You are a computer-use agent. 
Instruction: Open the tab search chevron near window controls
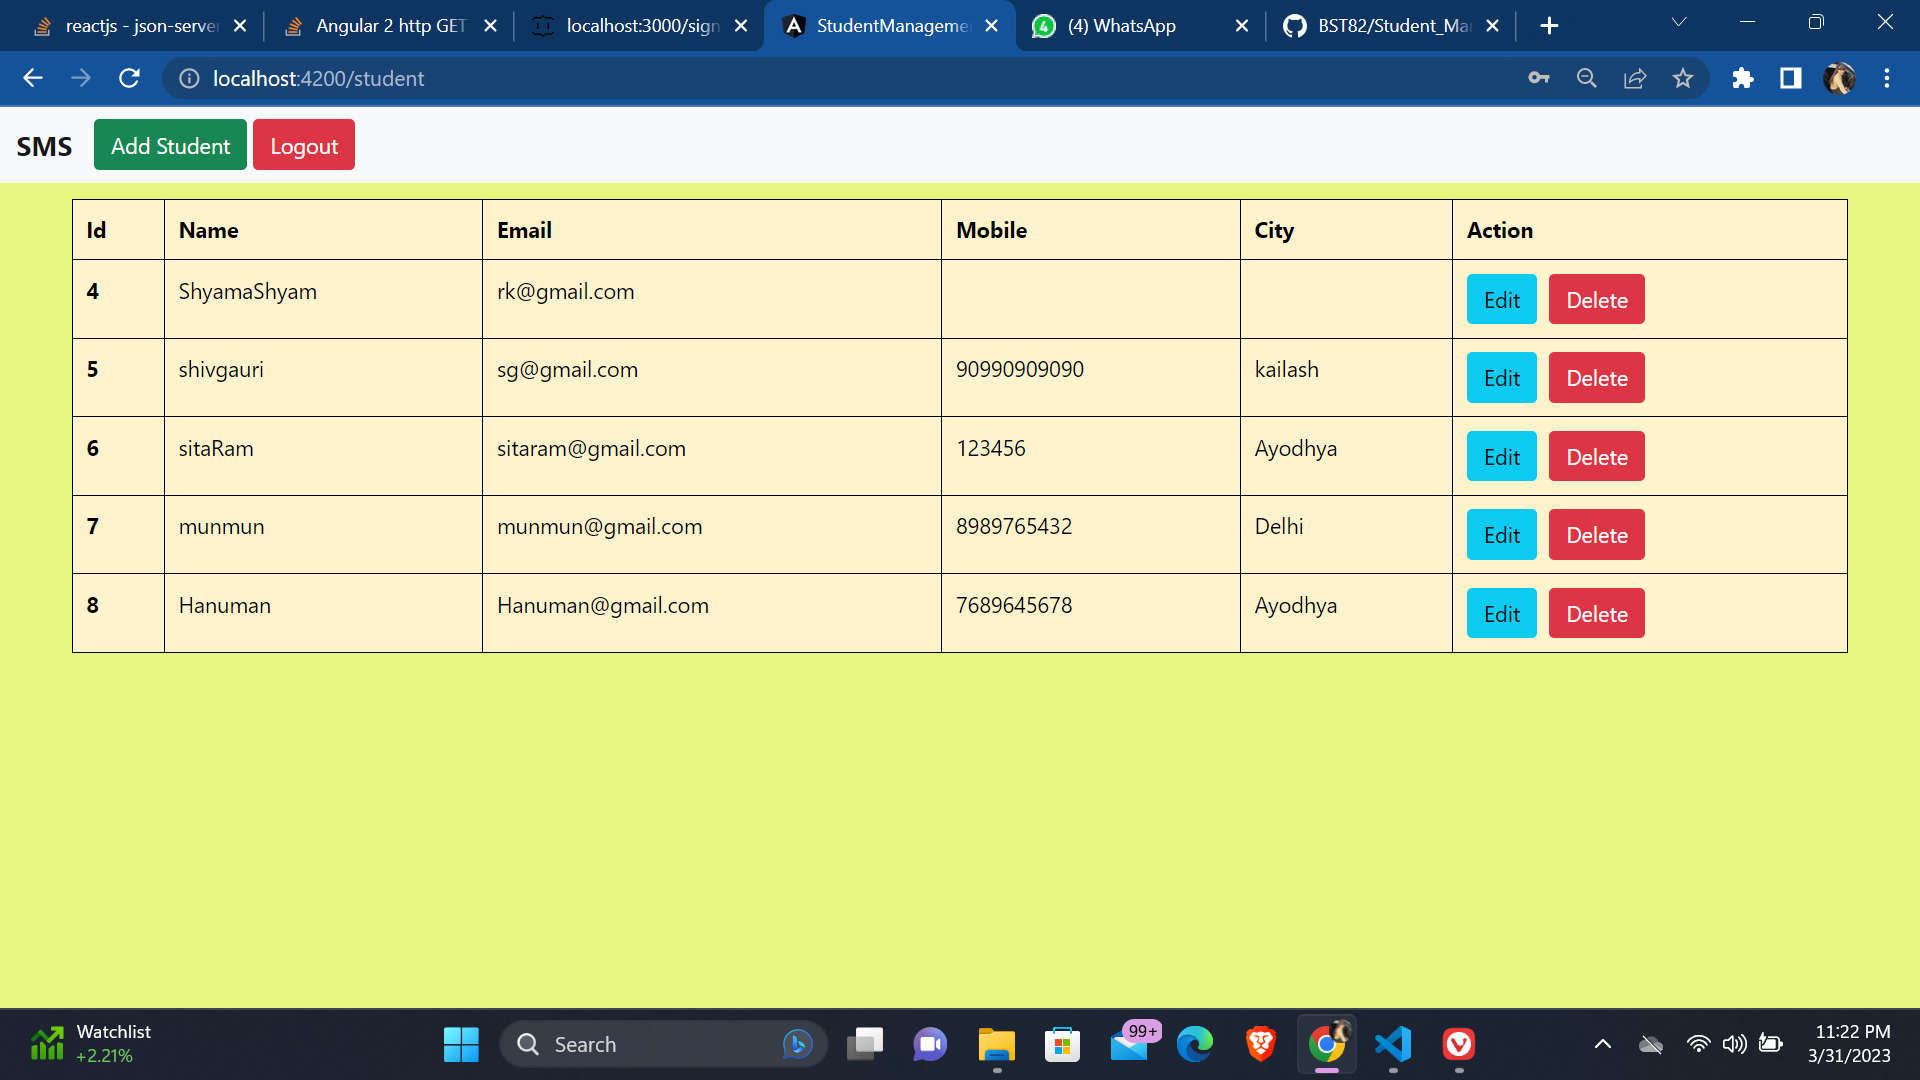coord(1679,22)
